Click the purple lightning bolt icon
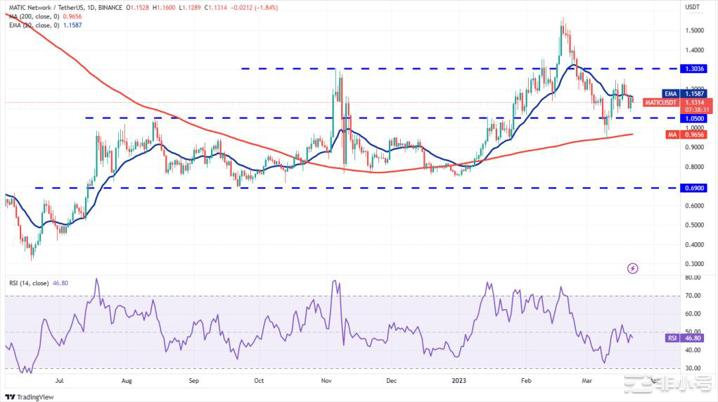The image size is (718, 402). (x=632, y=268)
